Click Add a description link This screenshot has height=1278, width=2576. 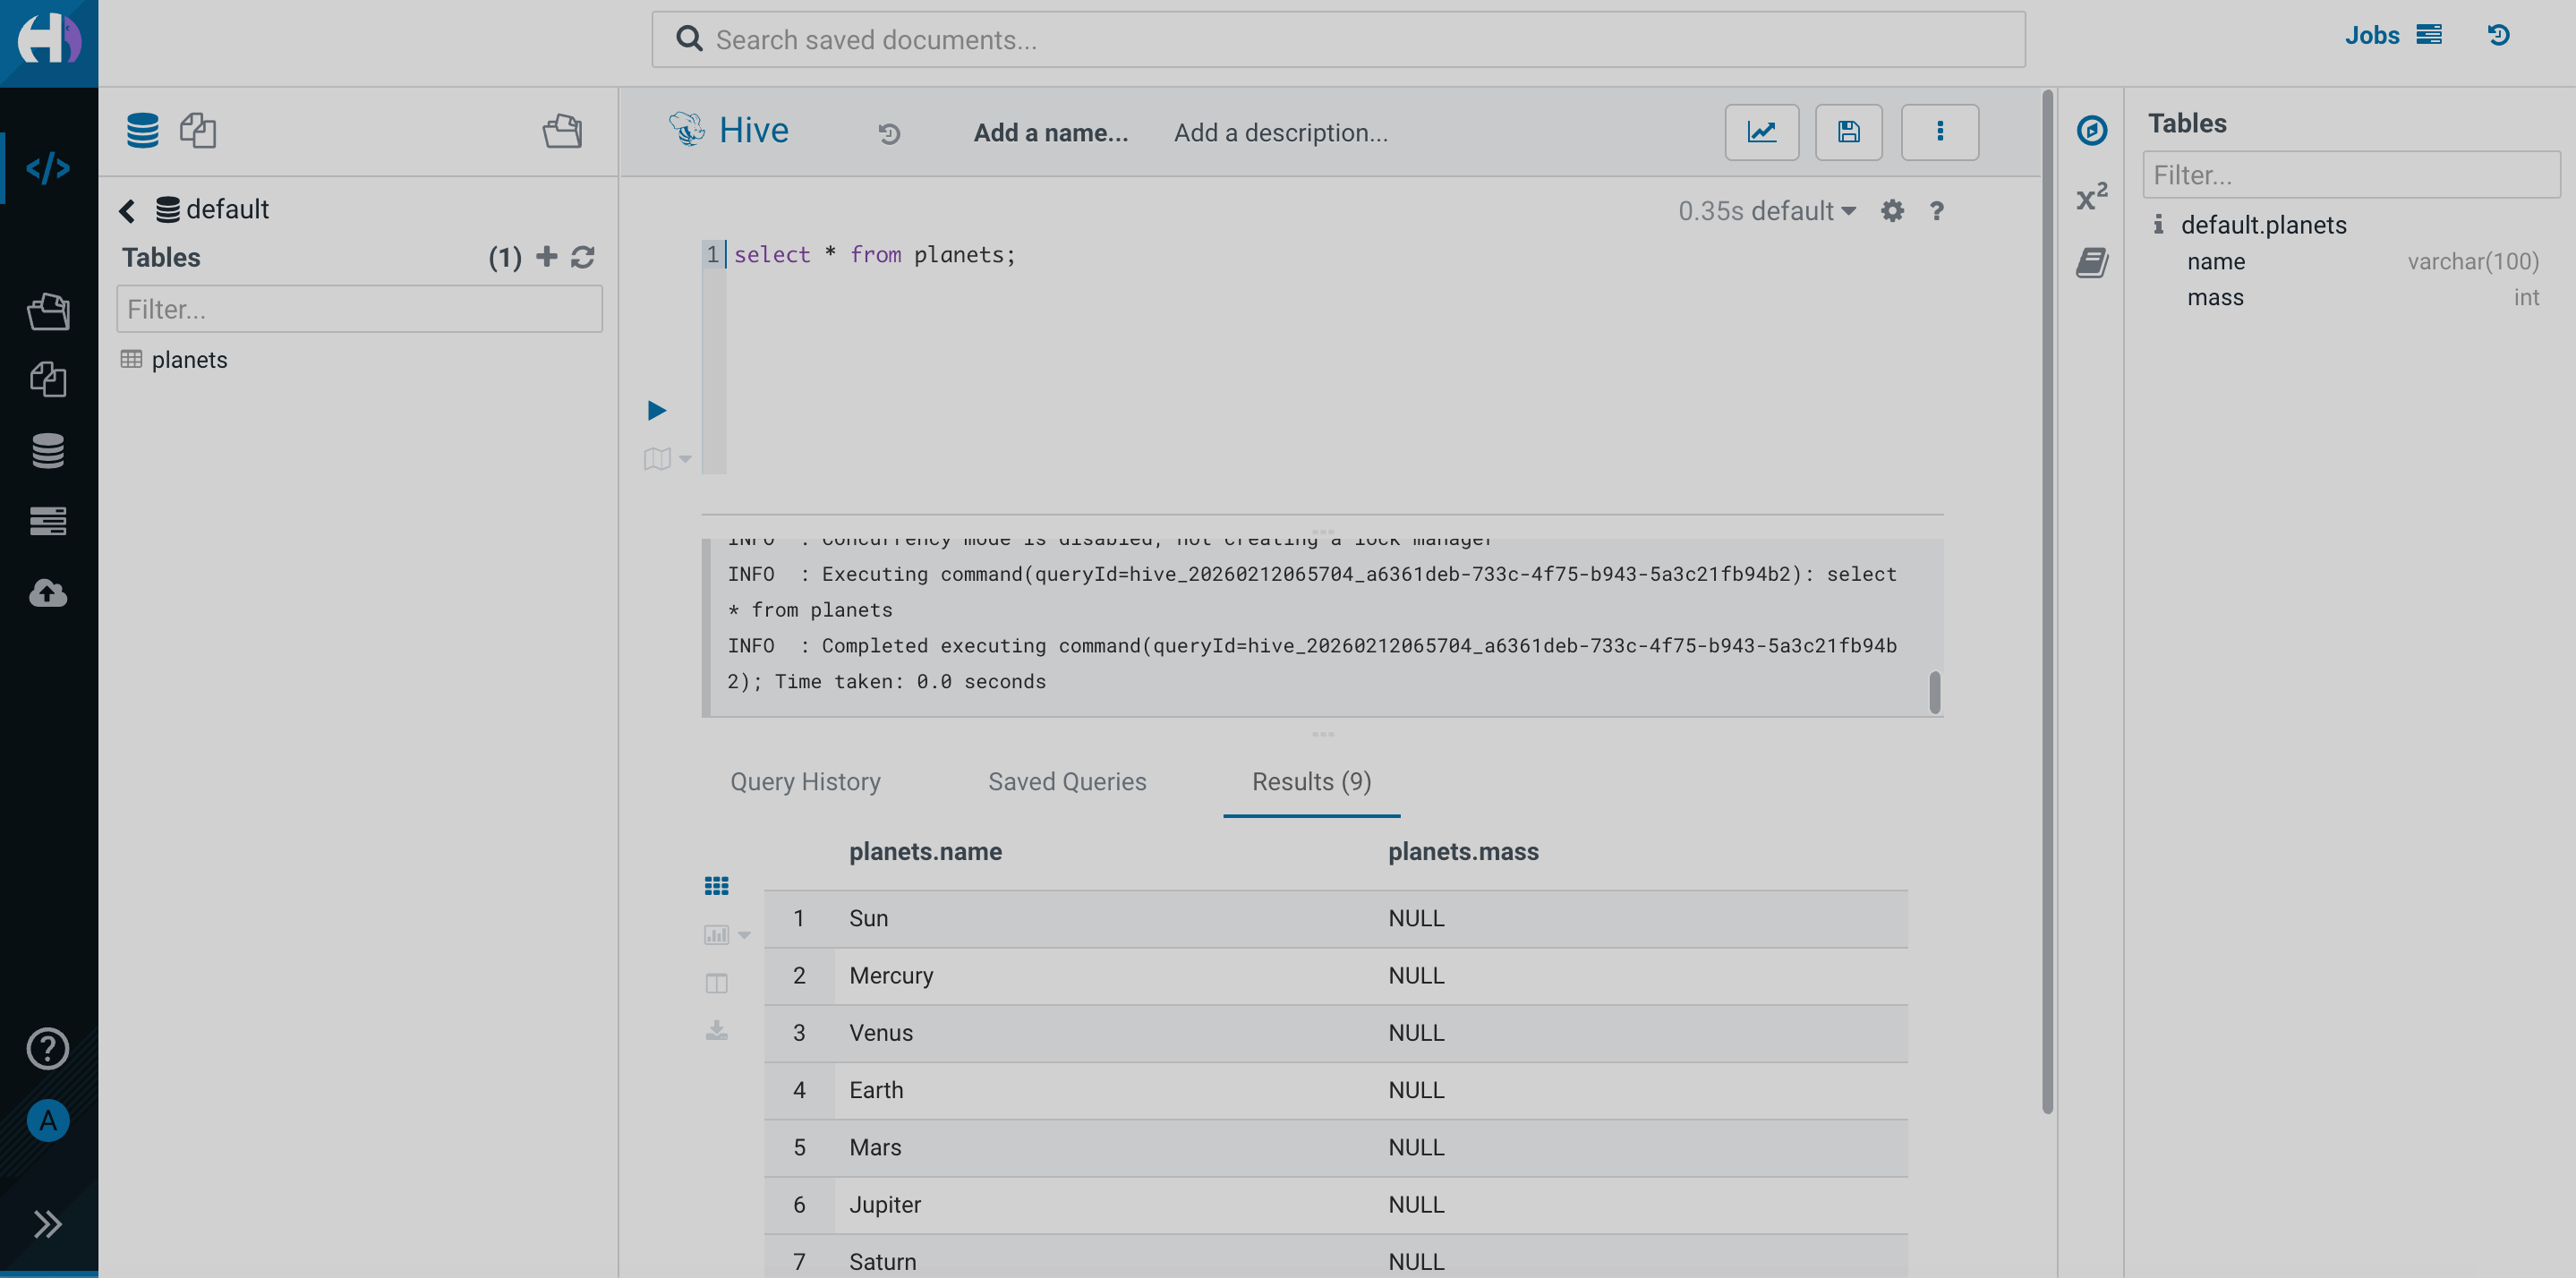tap(1280, 131)
